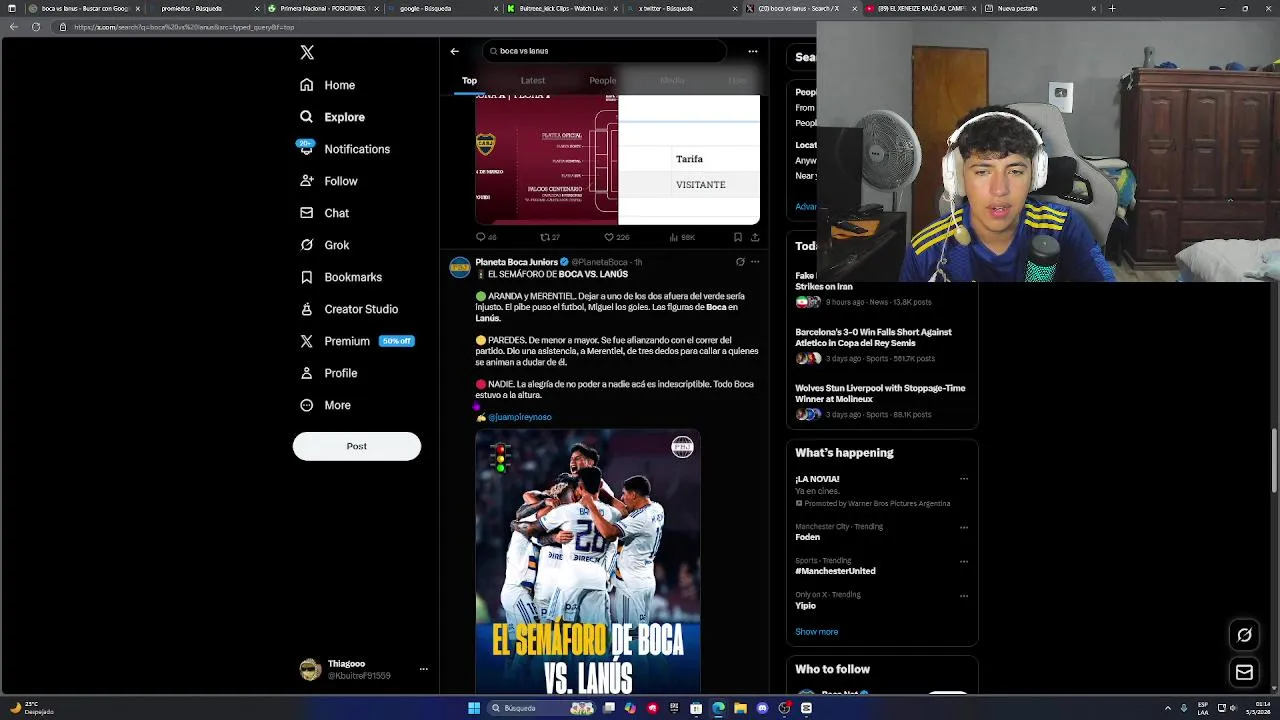Open Bookmarks in the sidebar

[341, 277]
